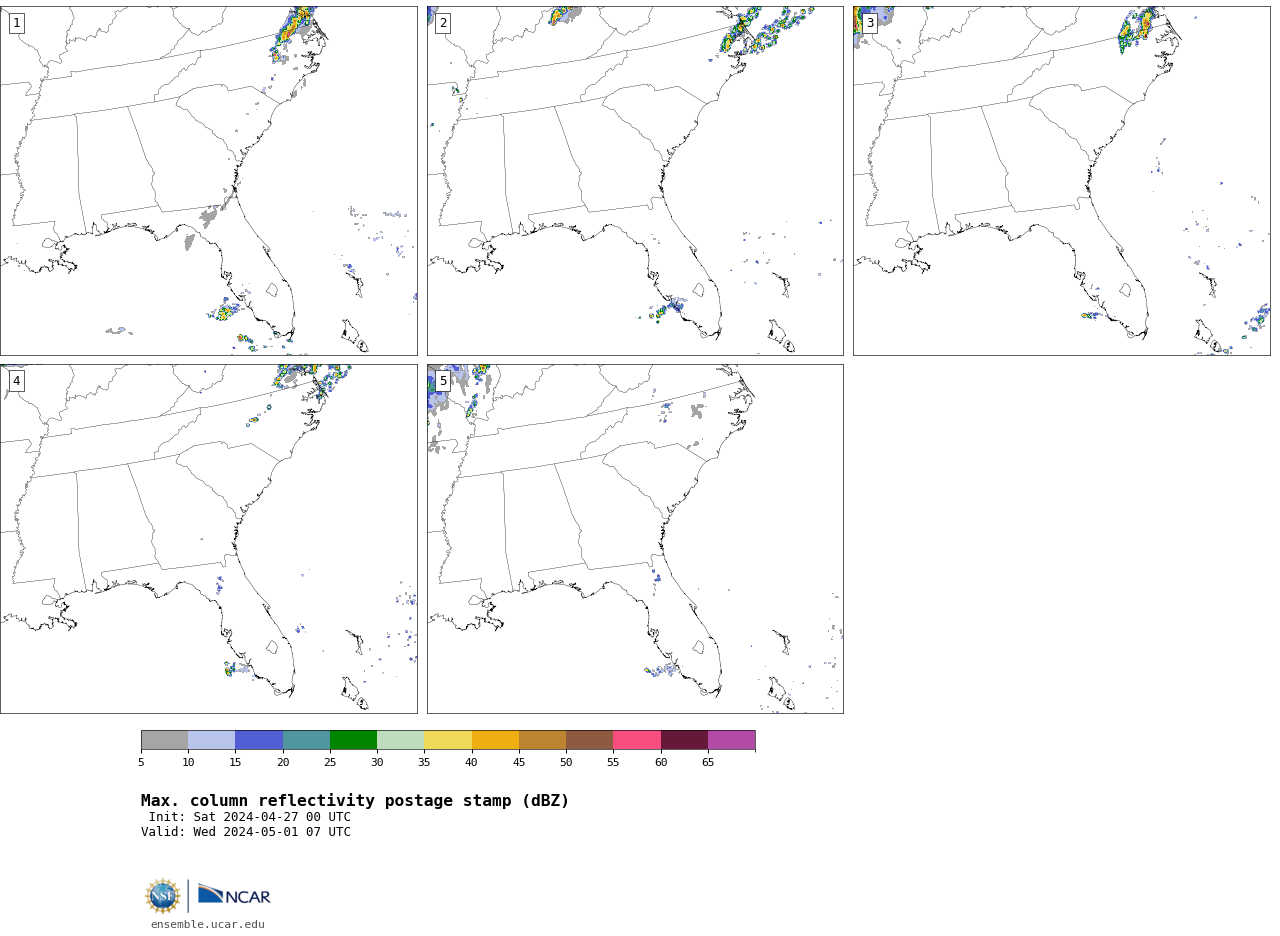Viewport: 1280px width, 936px height.
Task: Click the Max. column reflectivity title
Action: click(x=355, y=801)
